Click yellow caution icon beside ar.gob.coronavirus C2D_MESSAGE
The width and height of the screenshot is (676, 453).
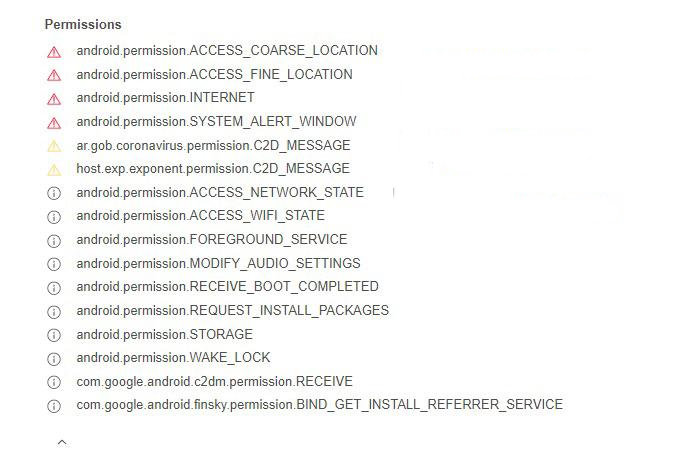[54, 147]
